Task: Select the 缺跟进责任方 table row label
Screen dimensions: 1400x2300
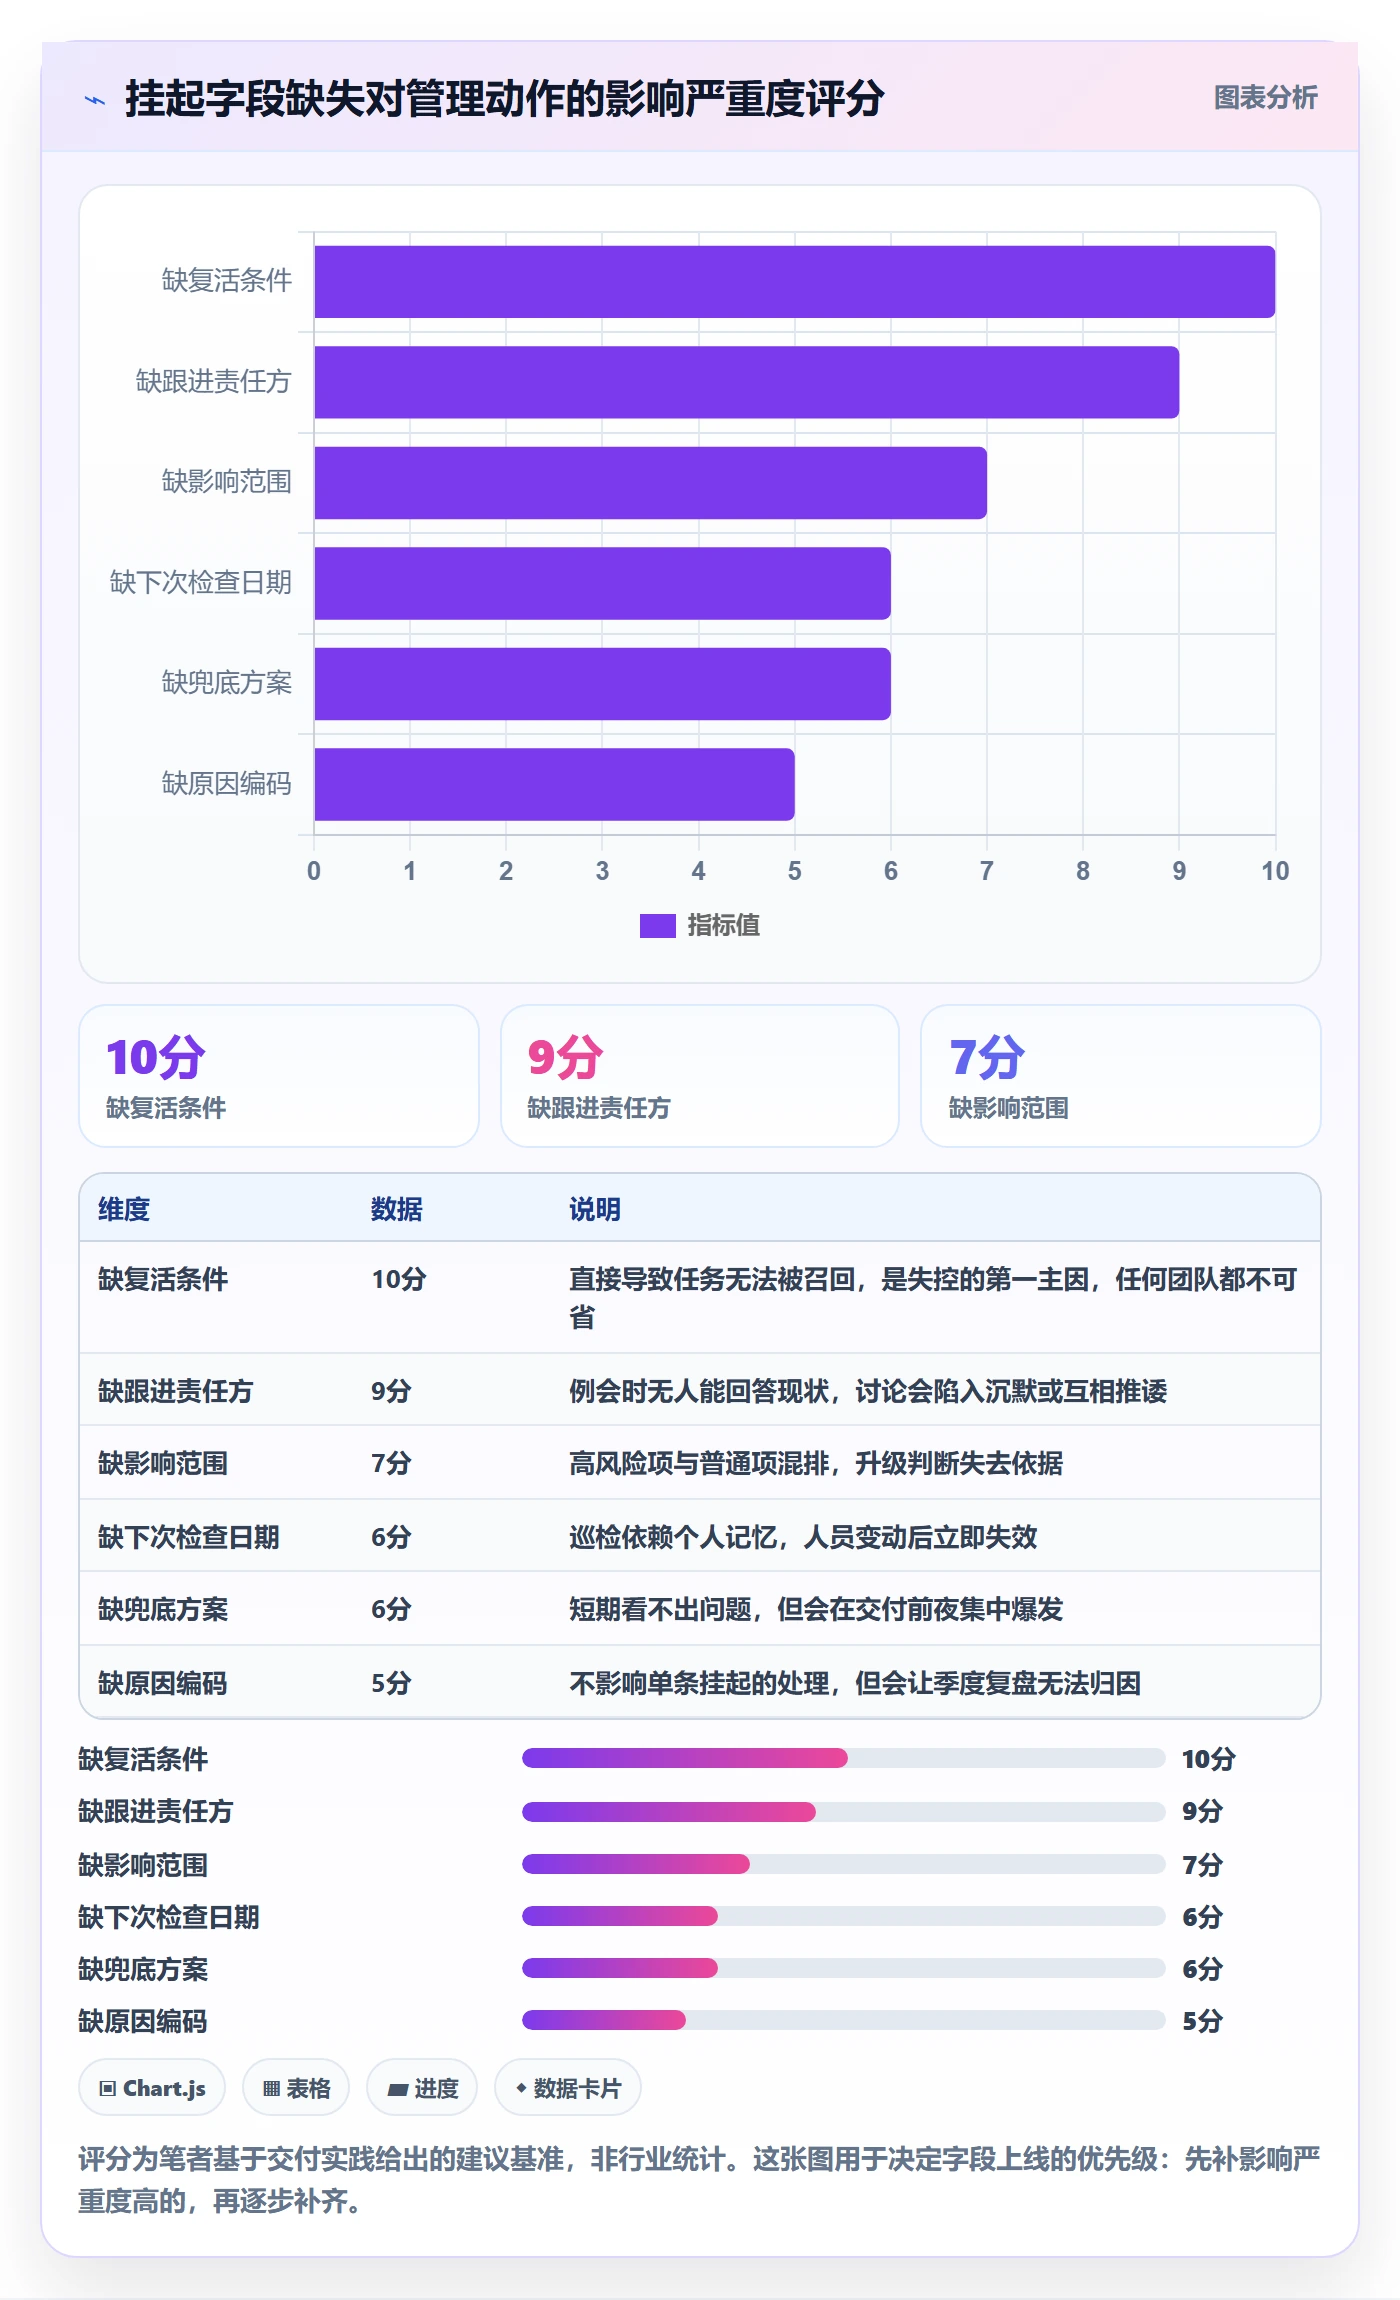Action: pyautogui.click(x=176, y=1391)
